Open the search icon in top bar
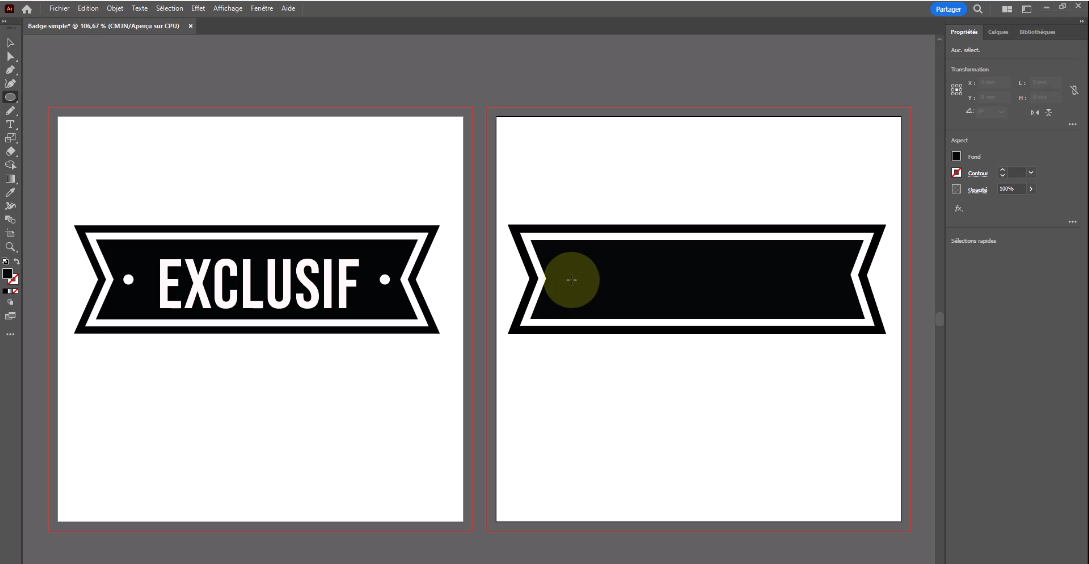 coord(978,9)
